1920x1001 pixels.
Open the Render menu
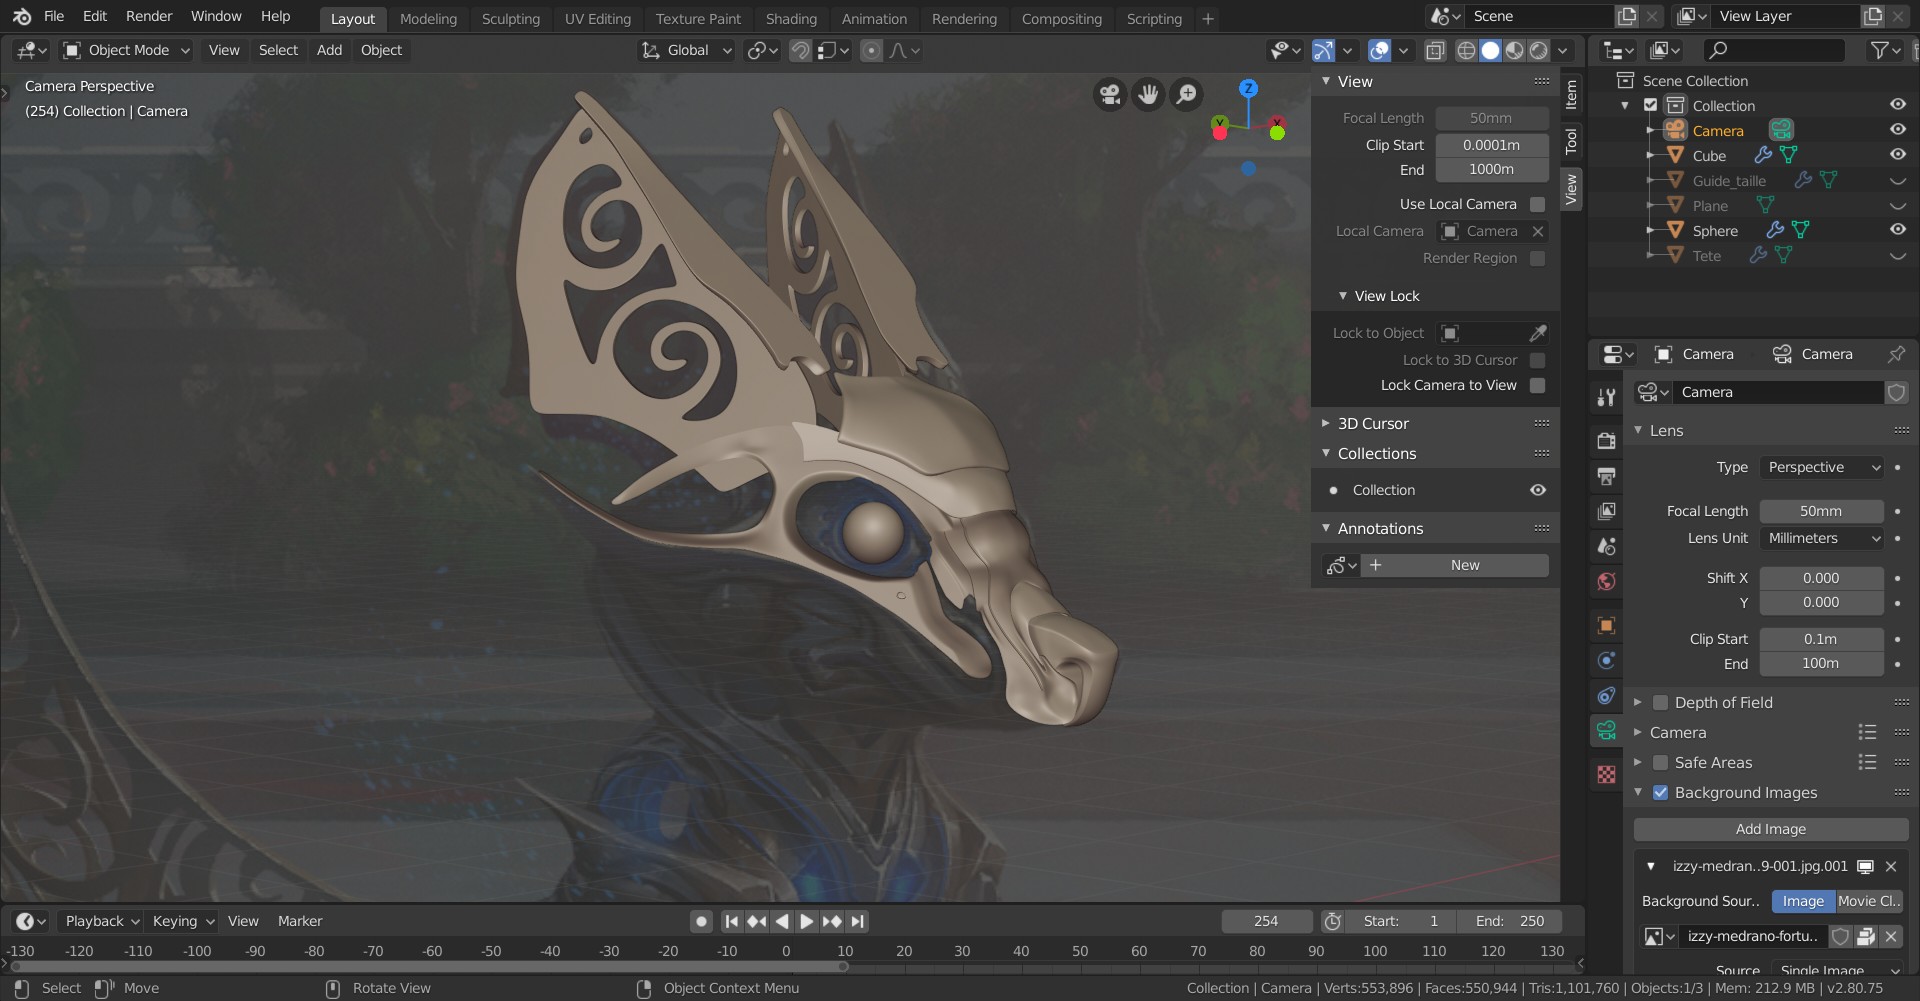148,16
